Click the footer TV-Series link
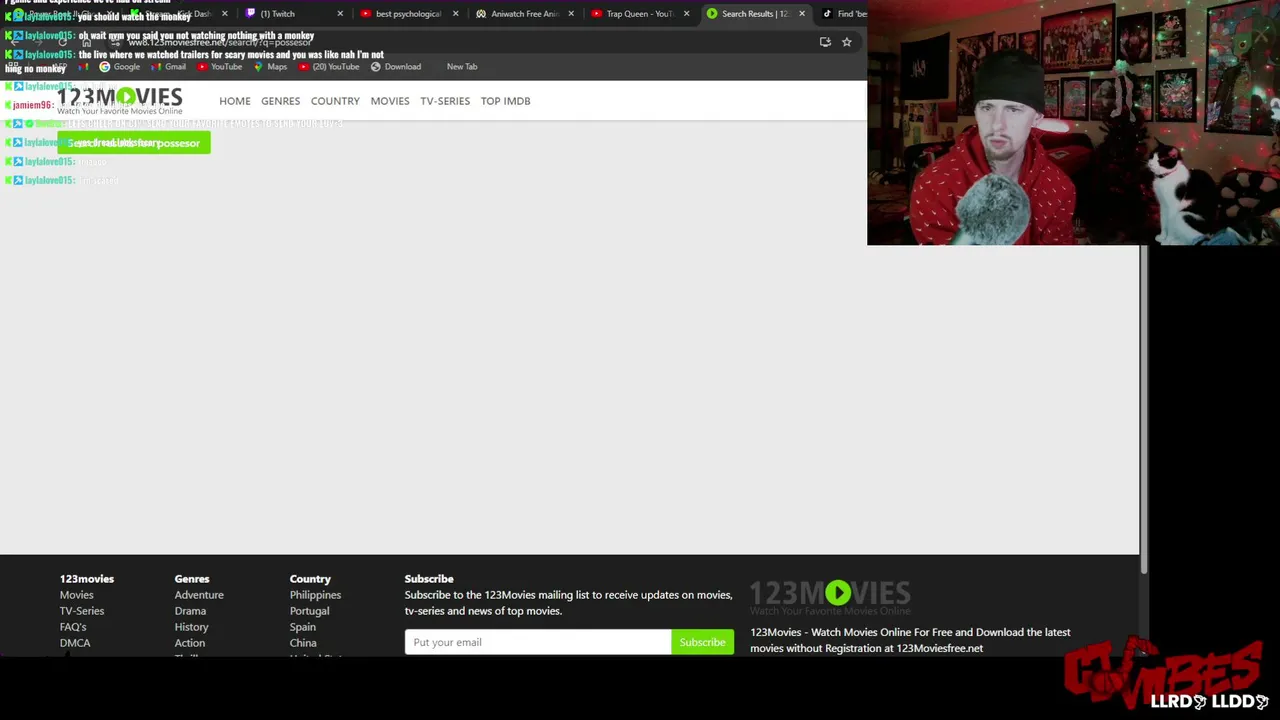Screen dimensions: 1280x720 coord(82,611)
